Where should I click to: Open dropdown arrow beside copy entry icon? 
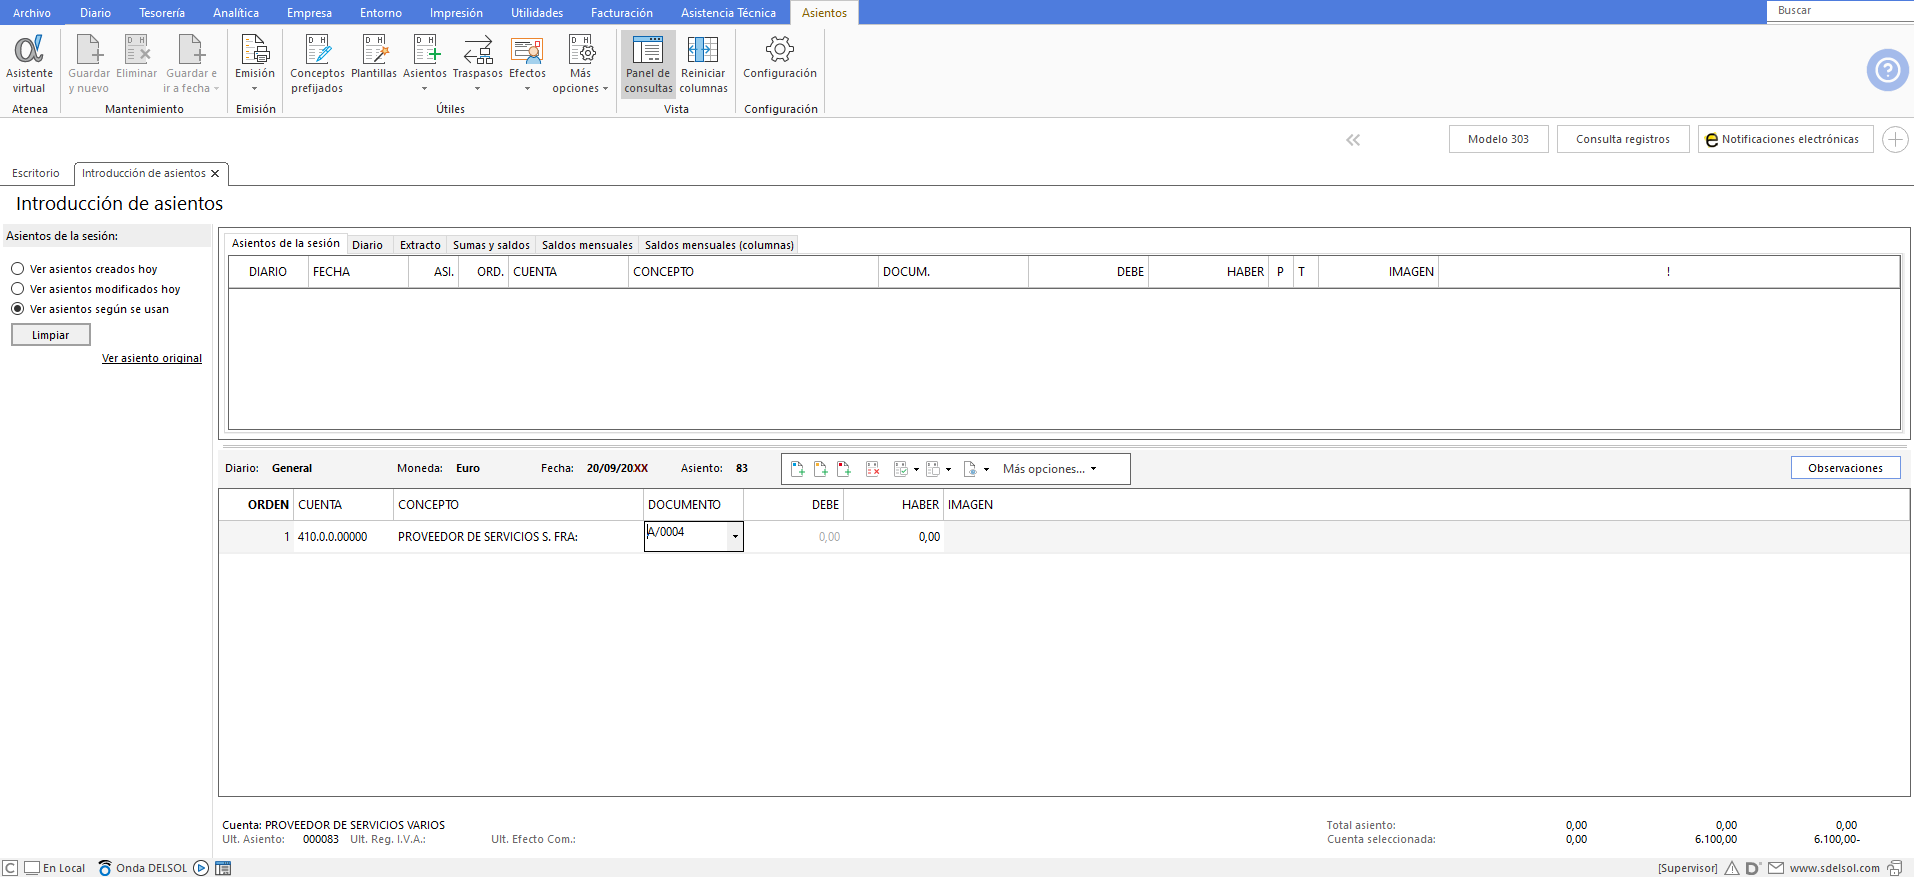pos(948,469)
